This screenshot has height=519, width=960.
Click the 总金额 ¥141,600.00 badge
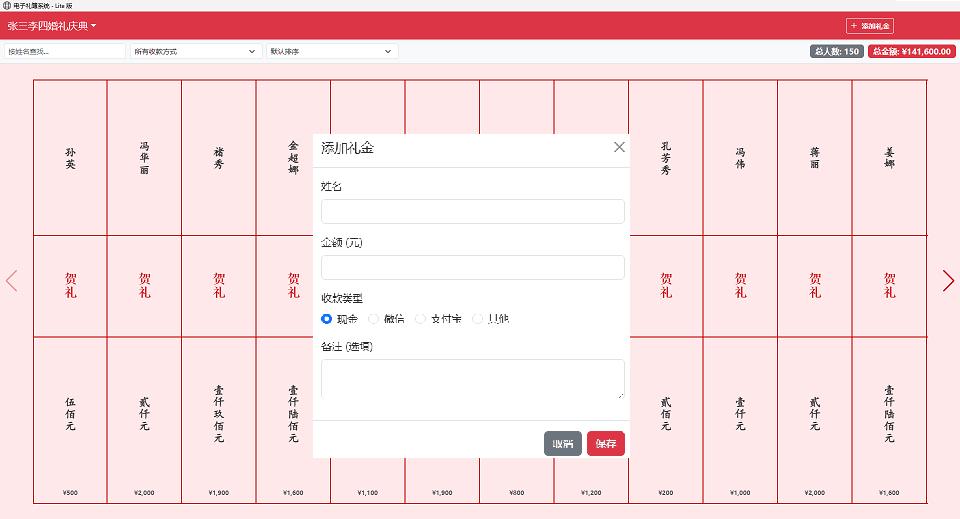[x=911, y=51]
